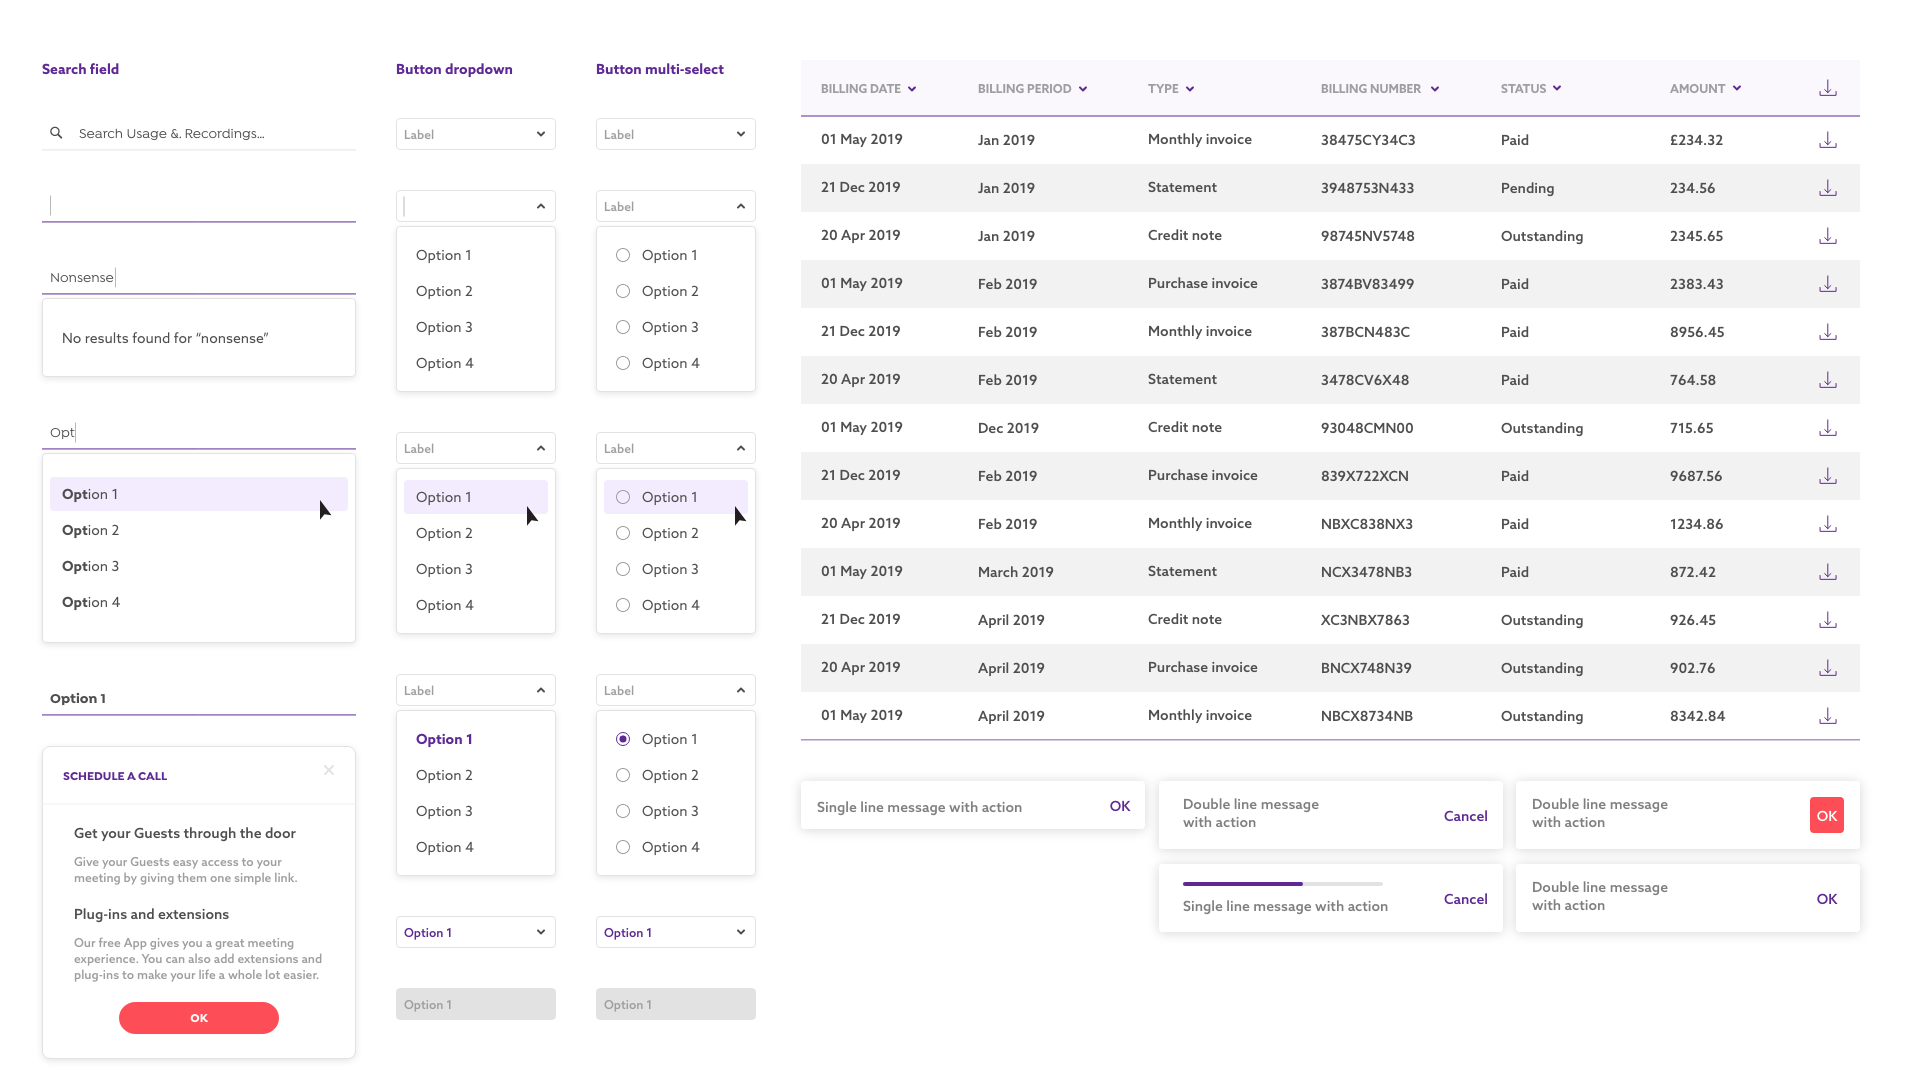1920x1080 pixels.
Task: Download invoice 38475CY34C3
Action: tap(1827, 140)
